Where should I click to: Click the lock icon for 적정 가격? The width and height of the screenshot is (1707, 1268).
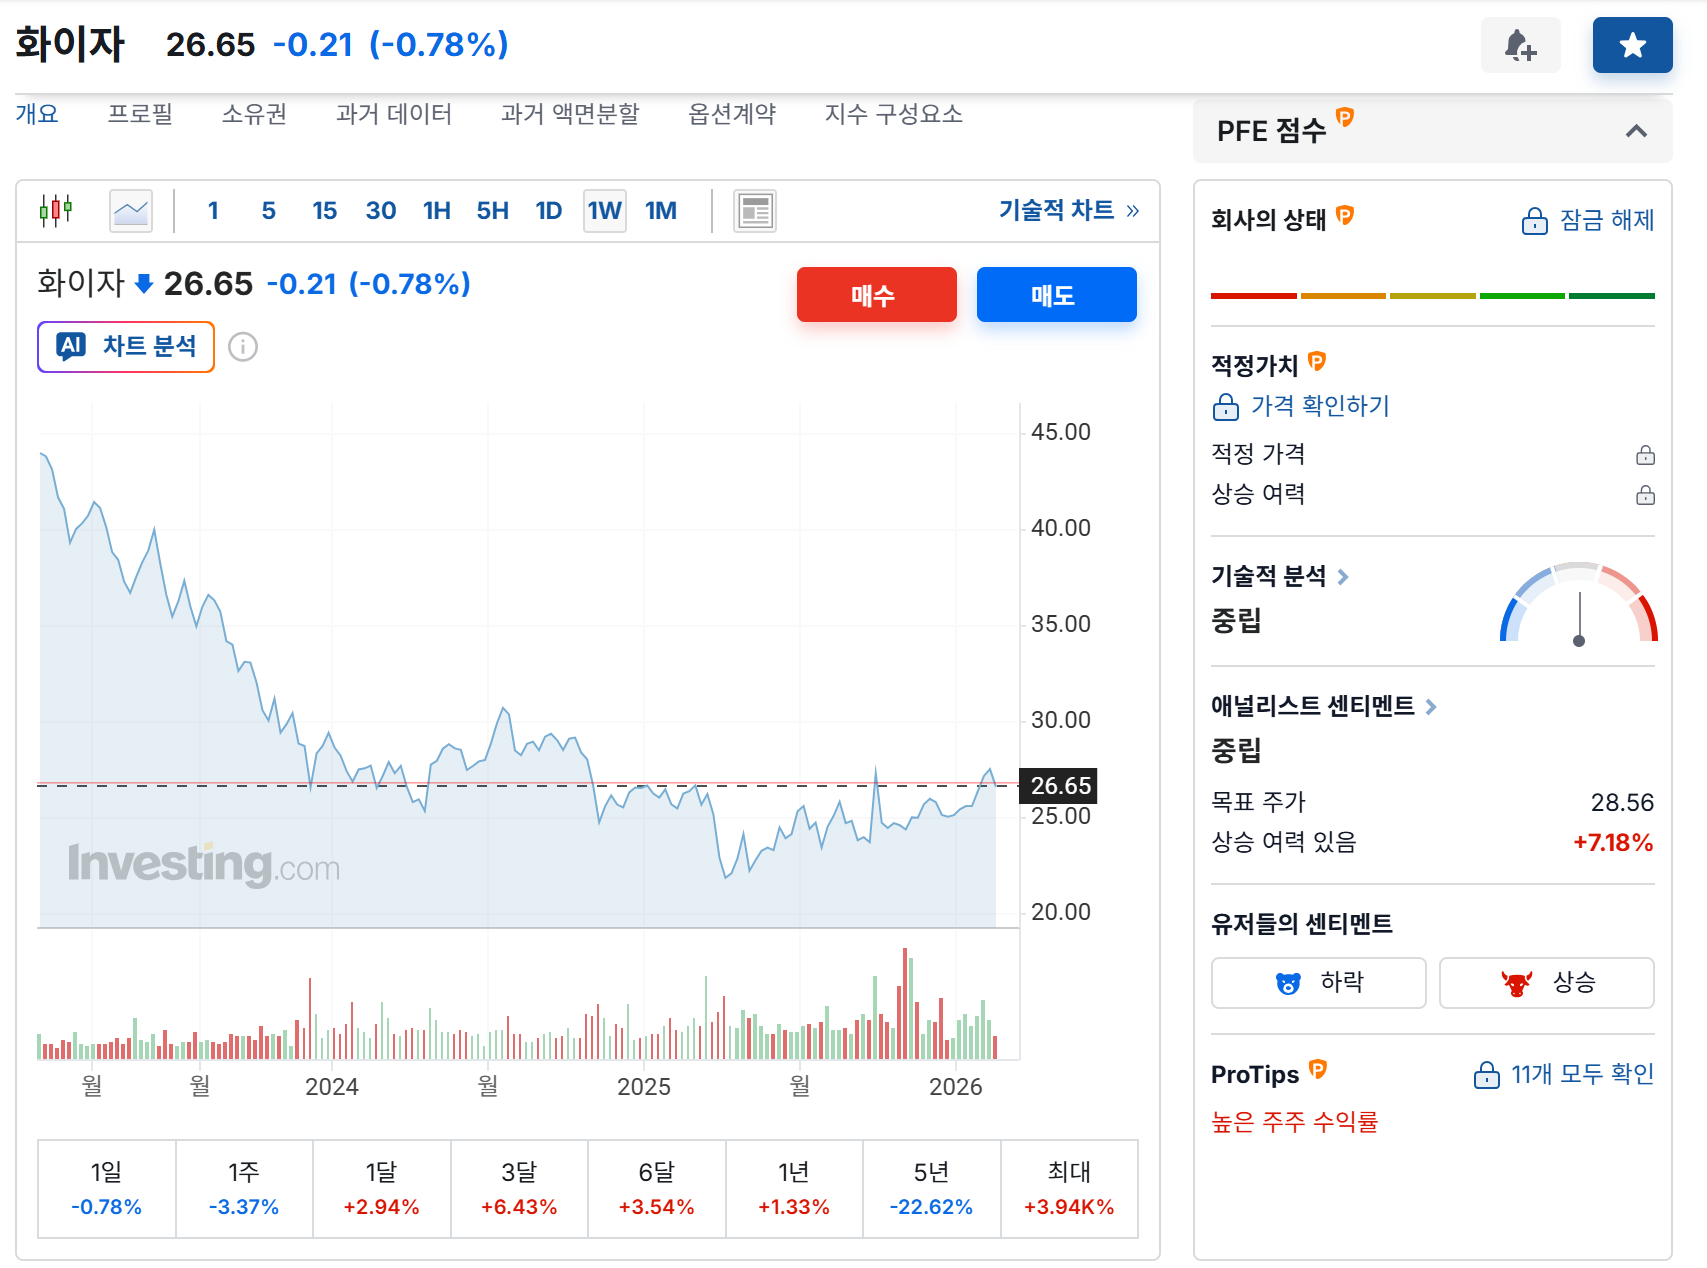(1645, 455)
